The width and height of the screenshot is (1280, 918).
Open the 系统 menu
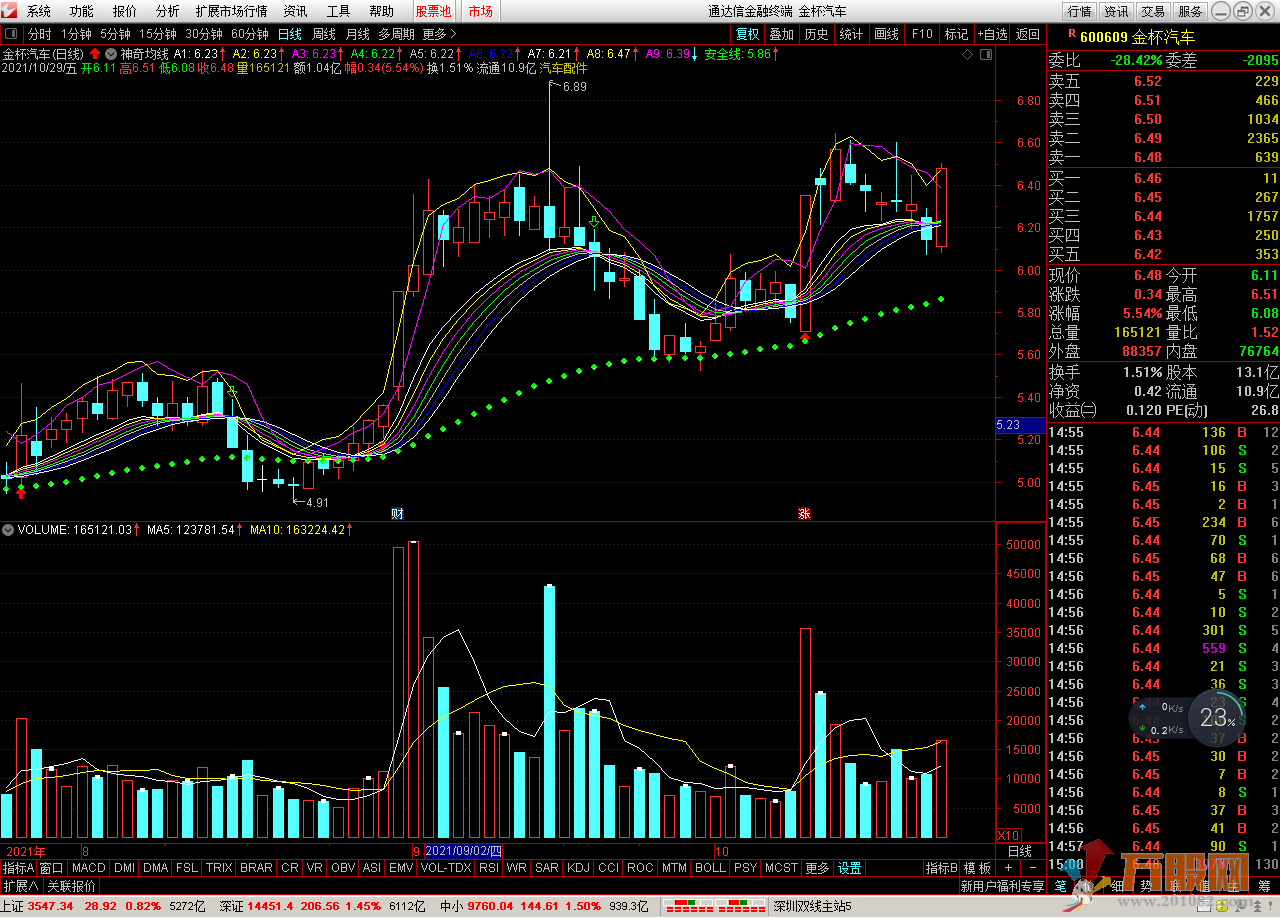39,11
